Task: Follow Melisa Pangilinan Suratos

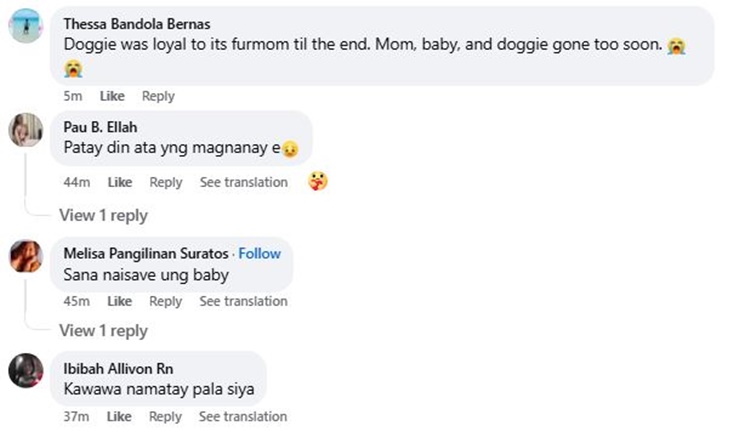Action: coord(259,253)
